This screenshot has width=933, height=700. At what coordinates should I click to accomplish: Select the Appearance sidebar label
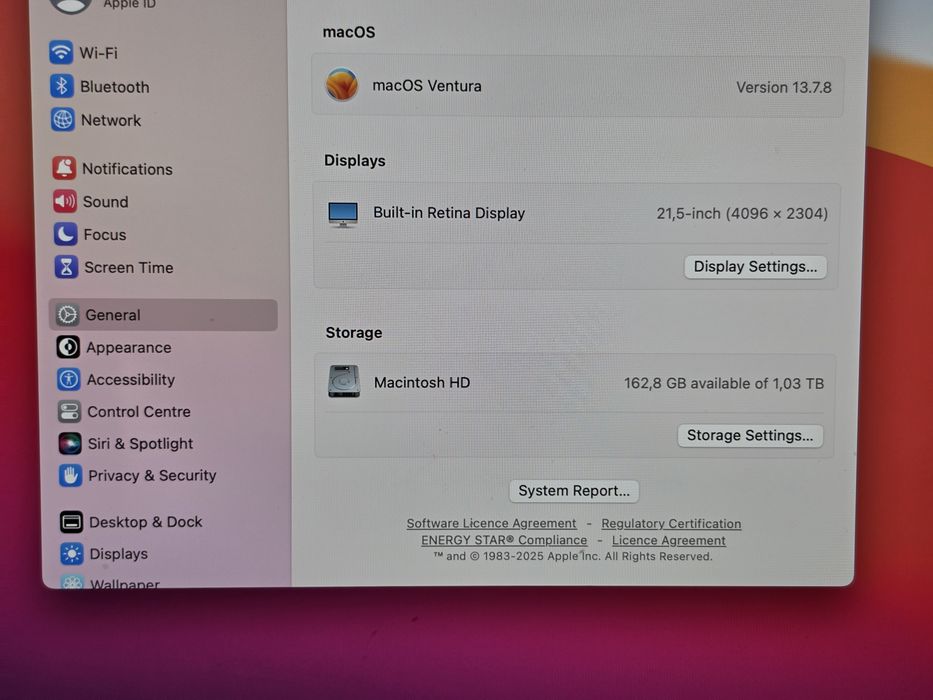(x=129, y=348)
